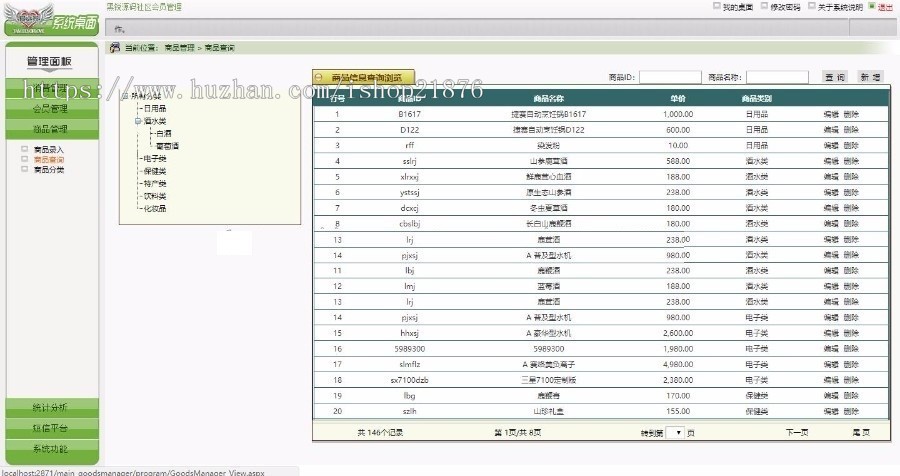Click the icon beside 商品查询 in sidebar

point(25,159)
